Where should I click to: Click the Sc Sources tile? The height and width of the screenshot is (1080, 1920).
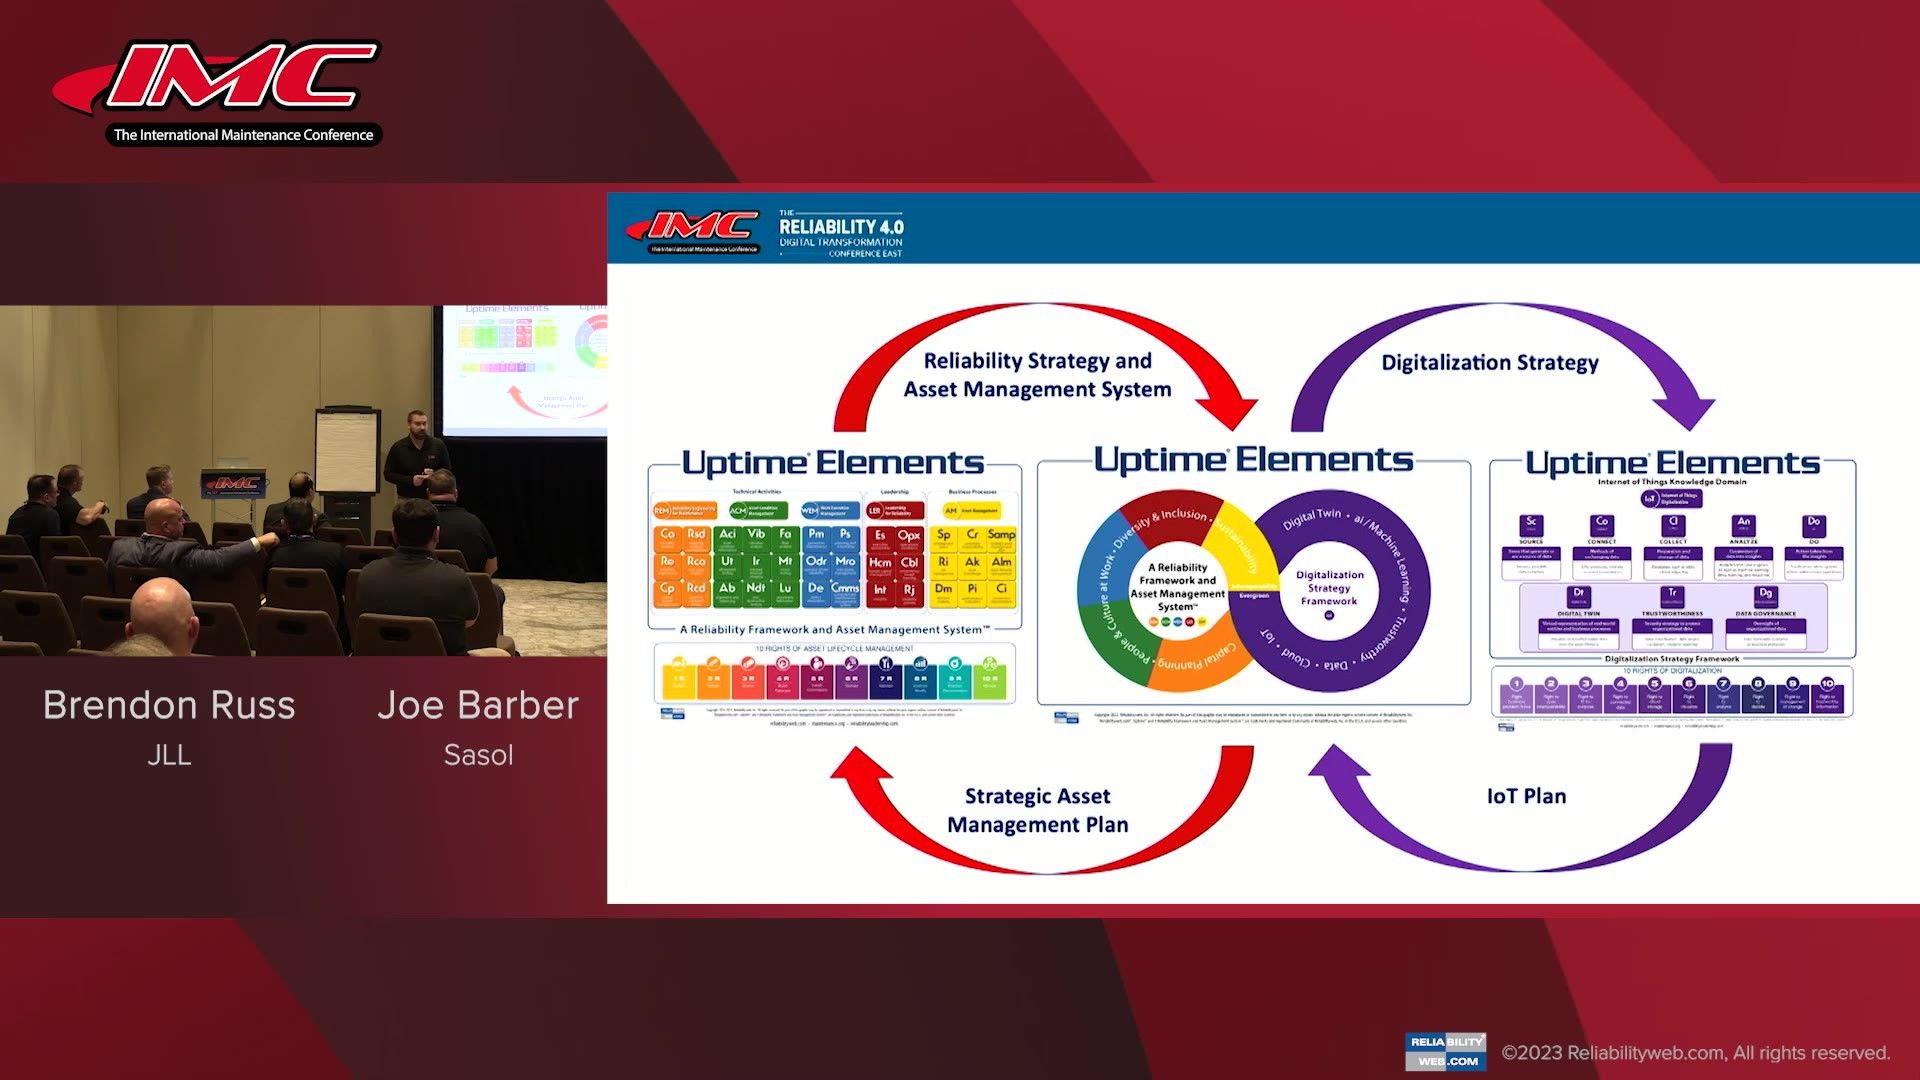(1532, 526)
